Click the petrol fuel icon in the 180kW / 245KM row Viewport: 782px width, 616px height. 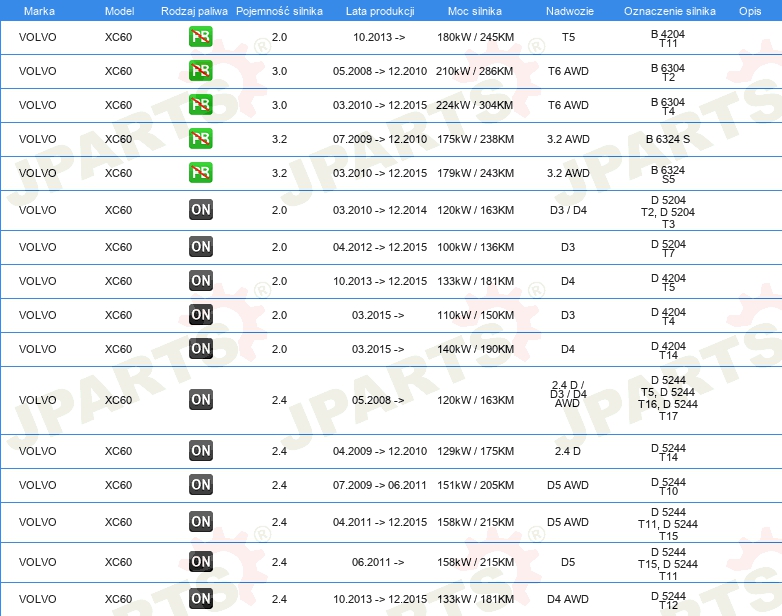pos(200,36)
